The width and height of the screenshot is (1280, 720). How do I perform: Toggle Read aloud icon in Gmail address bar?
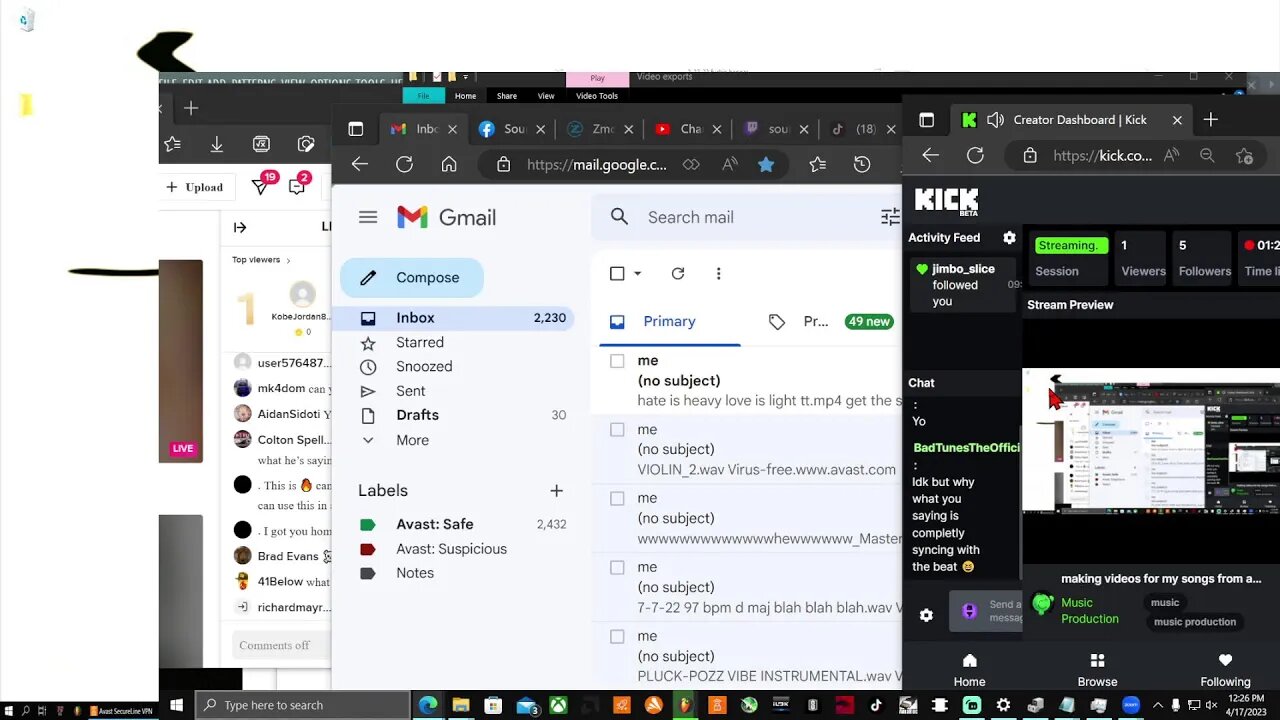tap(730, 165)
